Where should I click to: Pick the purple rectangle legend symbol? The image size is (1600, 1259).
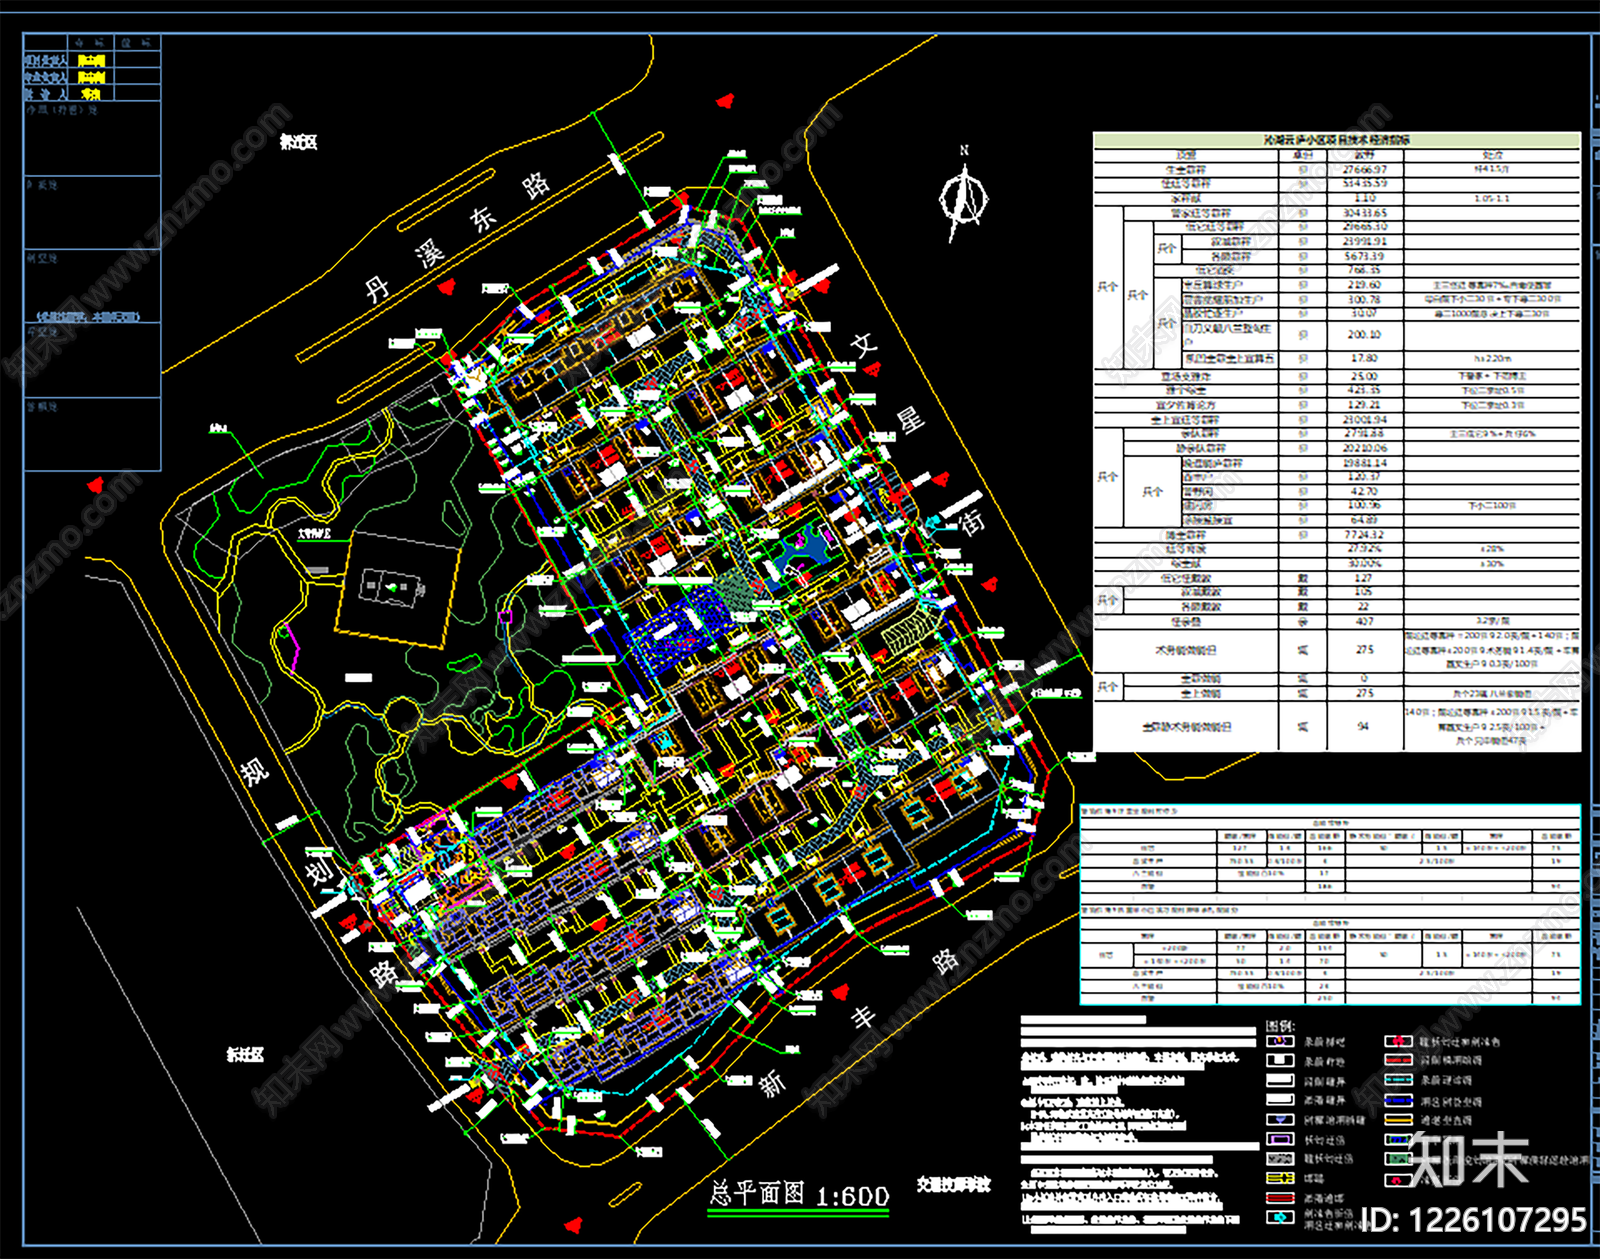pos(1280,1139)
